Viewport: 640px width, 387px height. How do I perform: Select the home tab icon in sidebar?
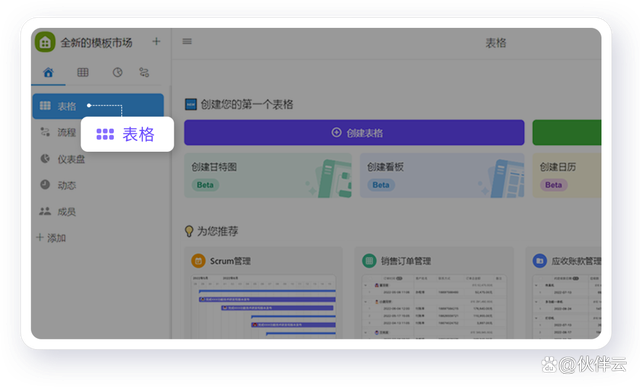point(48,73)
